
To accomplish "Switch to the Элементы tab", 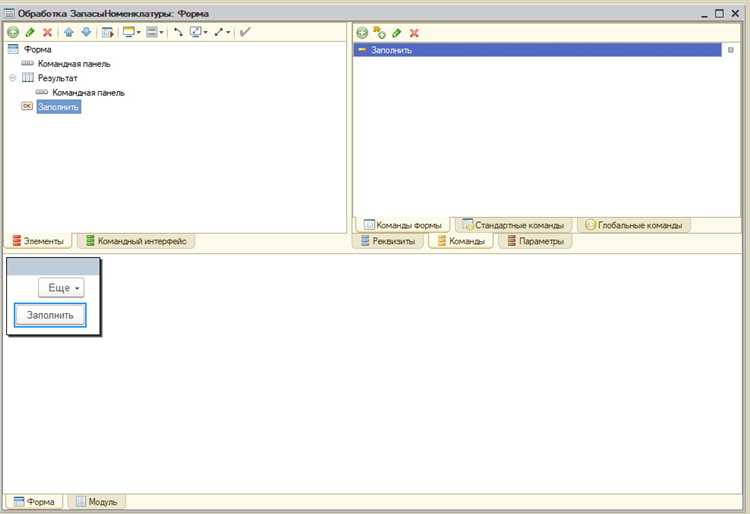I will click(x=38, y=241).
